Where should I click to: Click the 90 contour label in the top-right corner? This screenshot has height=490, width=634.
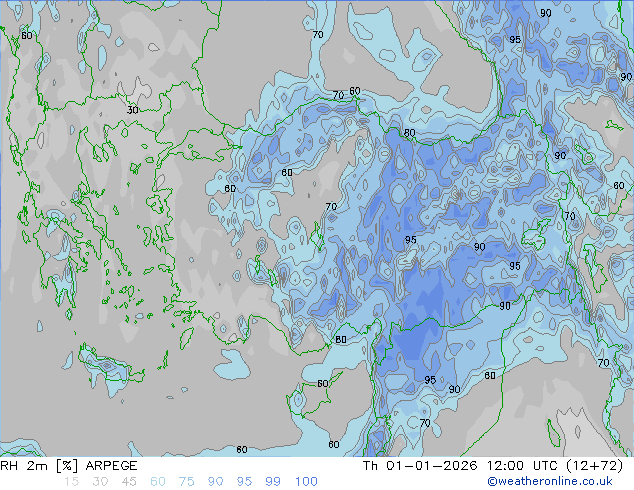[546, 13]
